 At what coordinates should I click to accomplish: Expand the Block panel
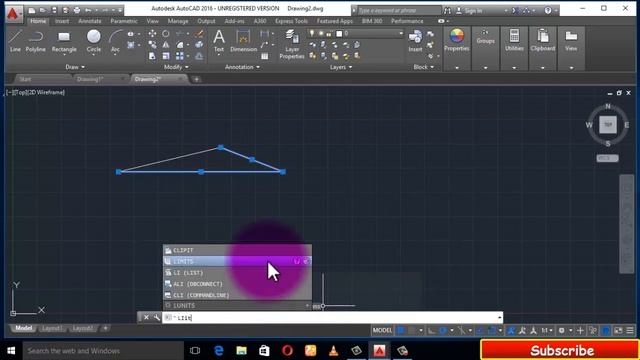point(424,67)
